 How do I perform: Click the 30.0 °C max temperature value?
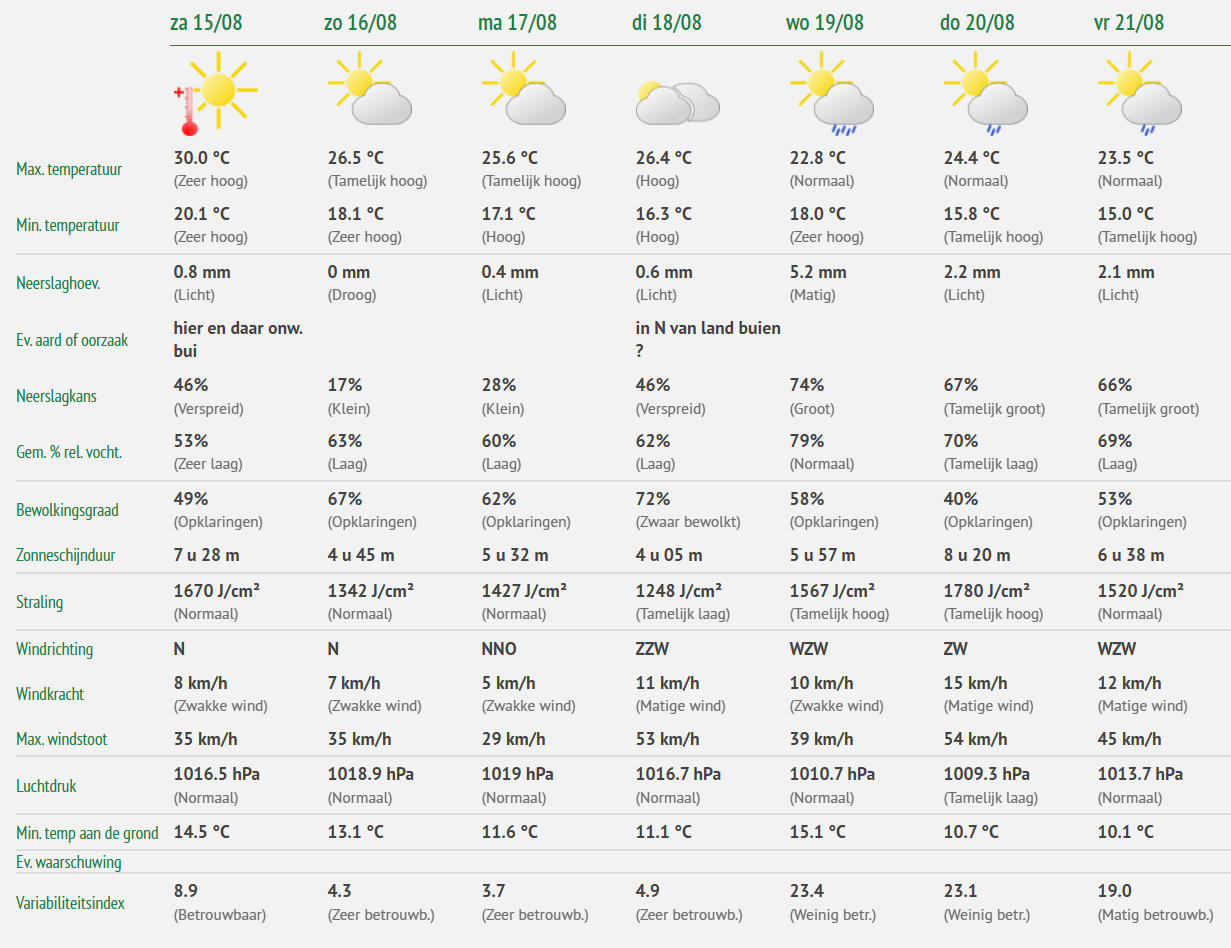(202, 158)
